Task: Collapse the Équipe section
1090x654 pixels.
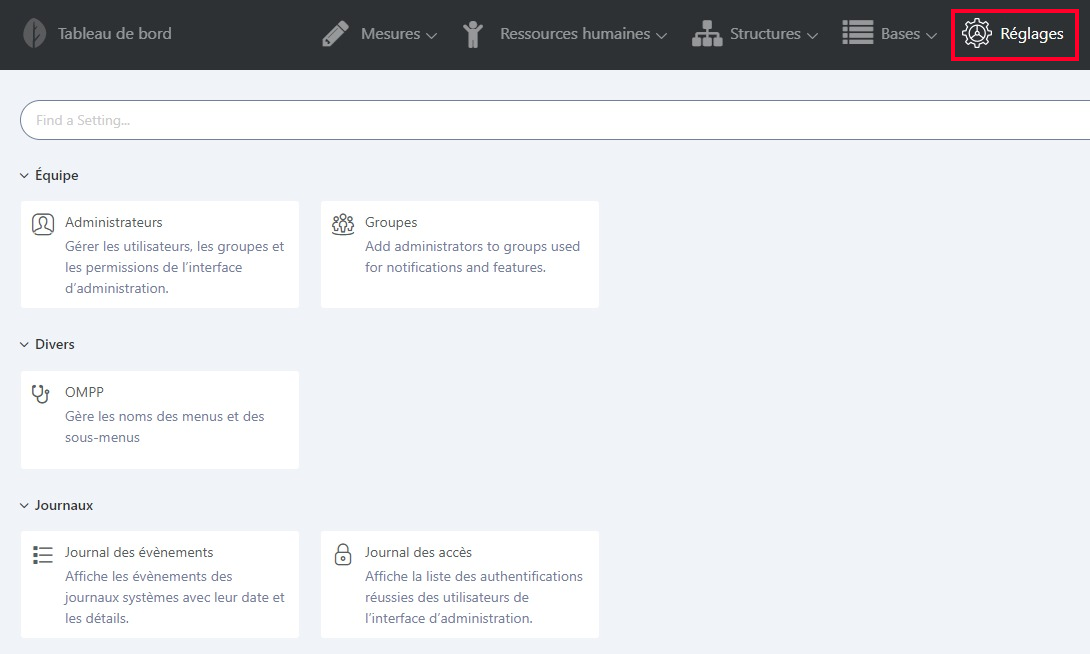Action: [x=25, y=176]
